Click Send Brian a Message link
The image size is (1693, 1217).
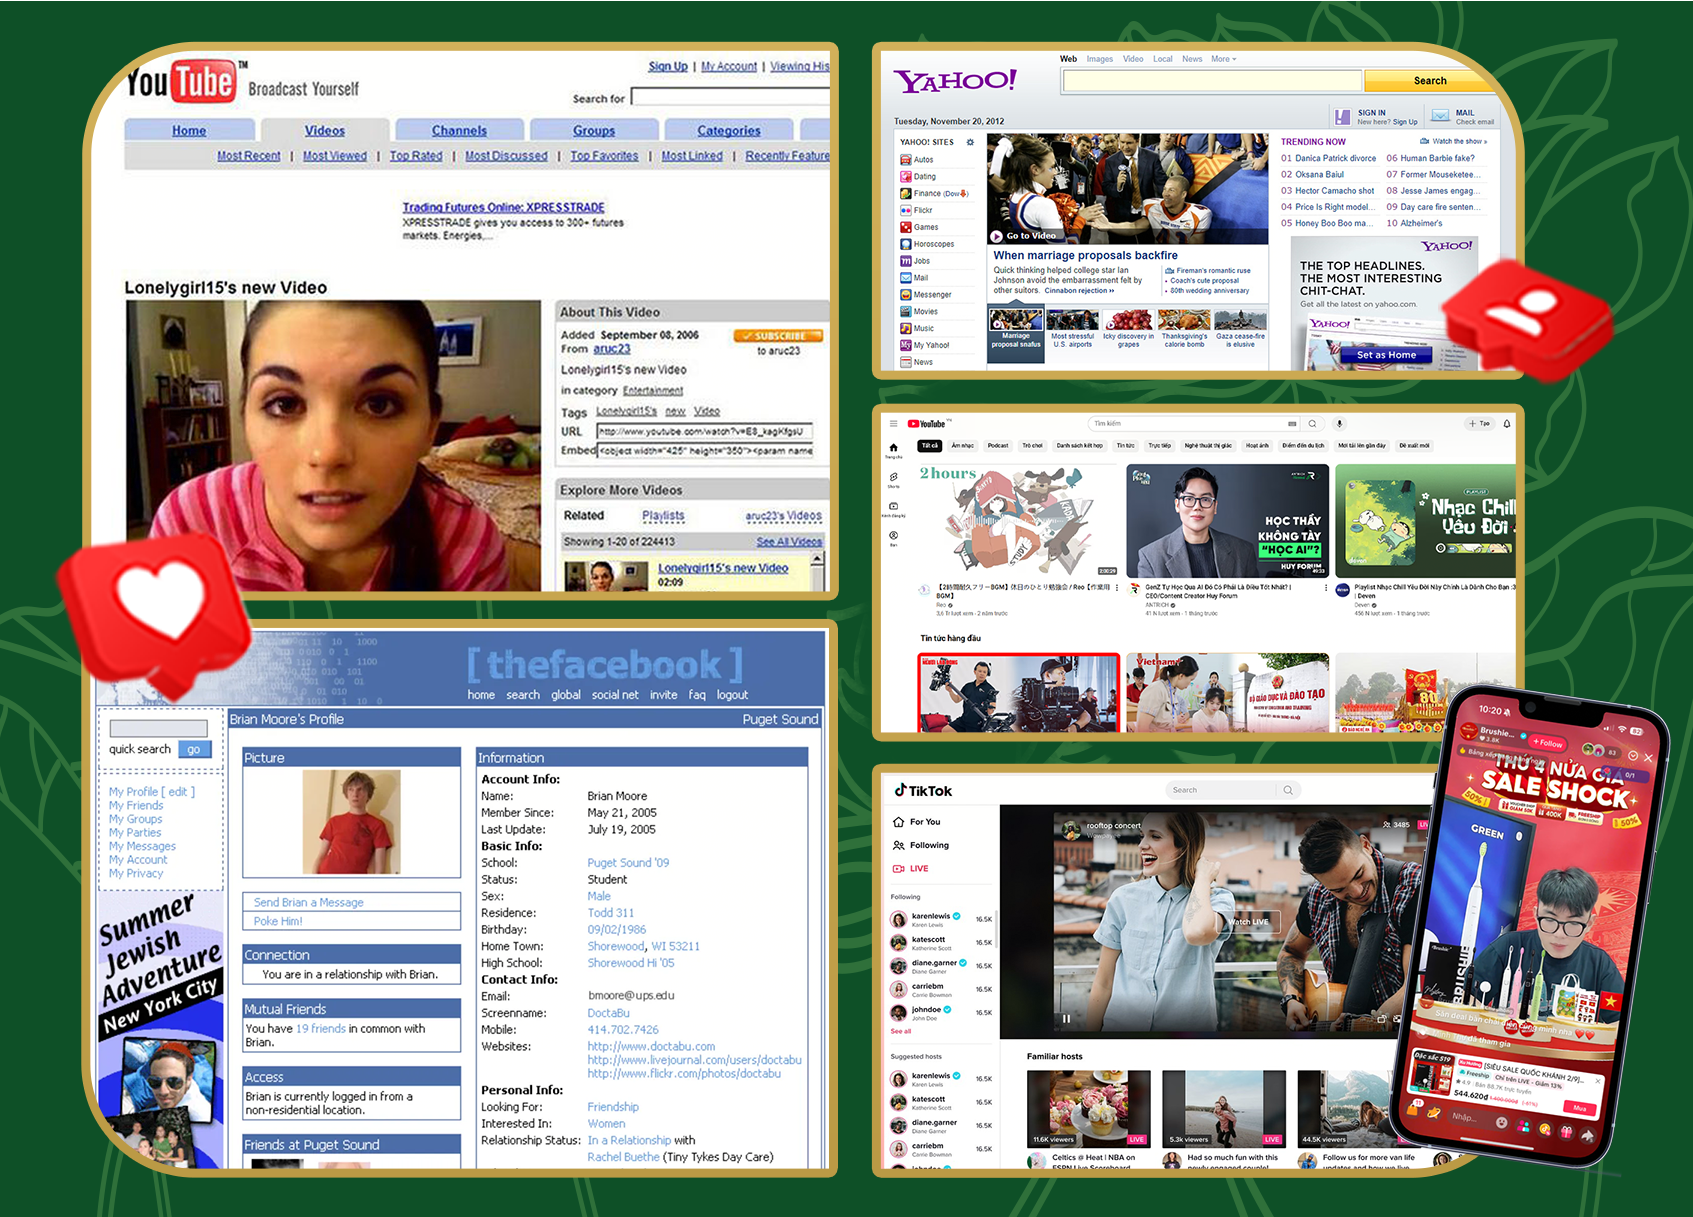point(309,902)
